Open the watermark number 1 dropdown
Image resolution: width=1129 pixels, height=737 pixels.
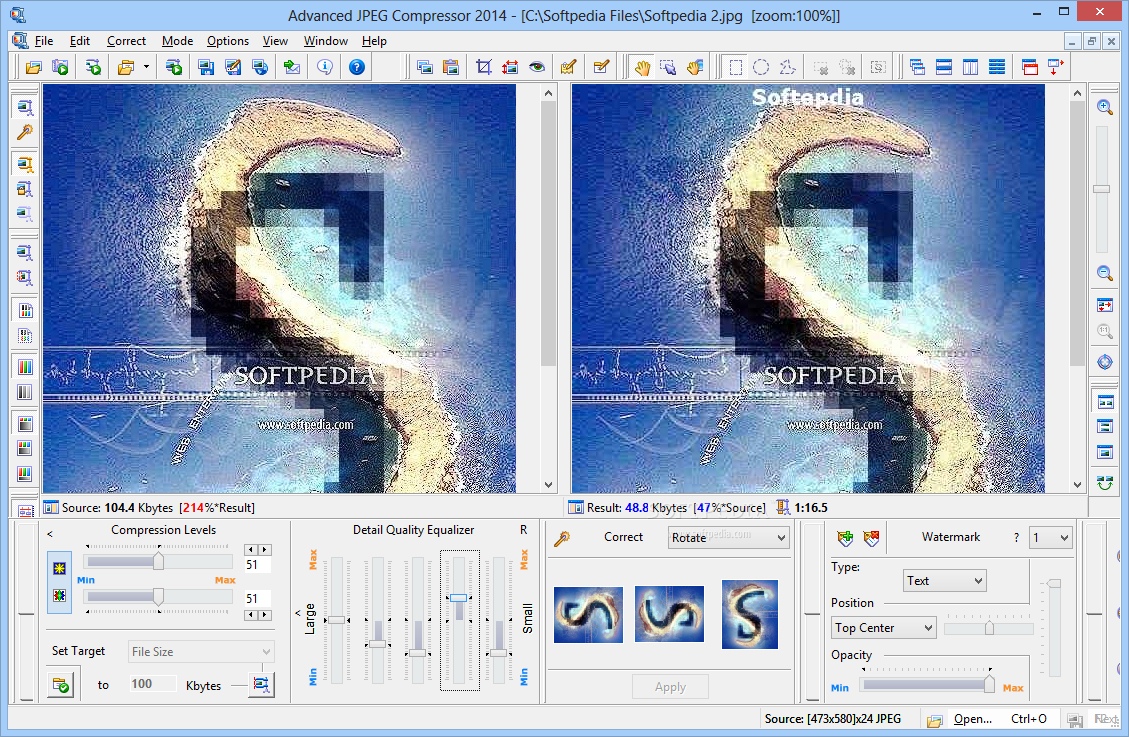tap(1051, 538)
